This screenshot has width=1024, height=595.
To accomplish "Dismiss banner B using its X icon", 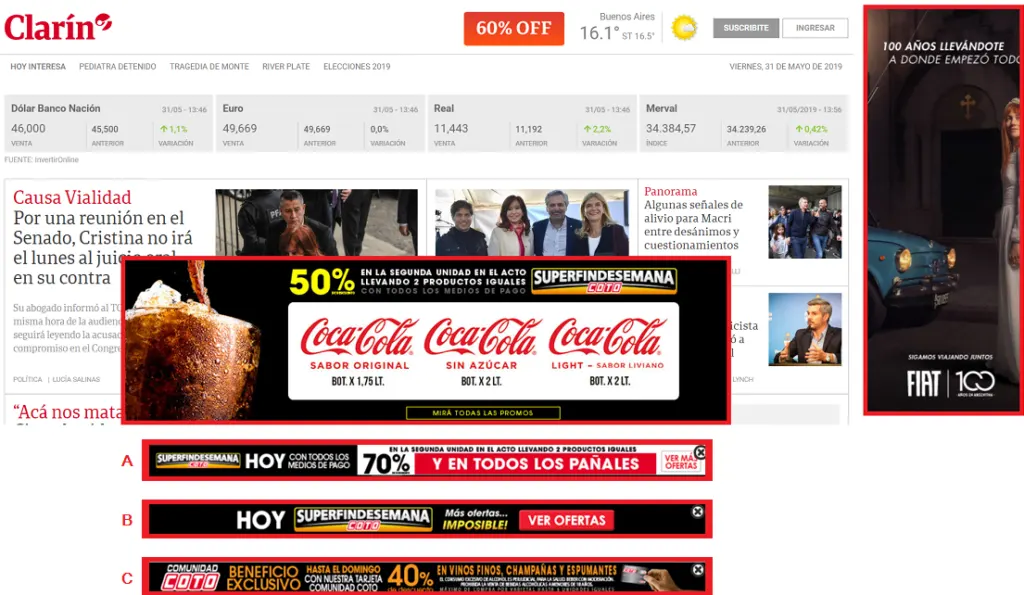I will click(x=697, y=512).
